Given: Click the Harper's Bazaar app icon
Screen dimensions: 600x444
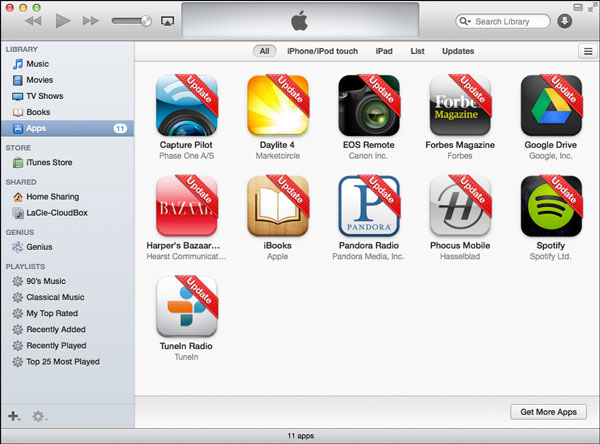Looking at the screenshot, I should point(187,206).
